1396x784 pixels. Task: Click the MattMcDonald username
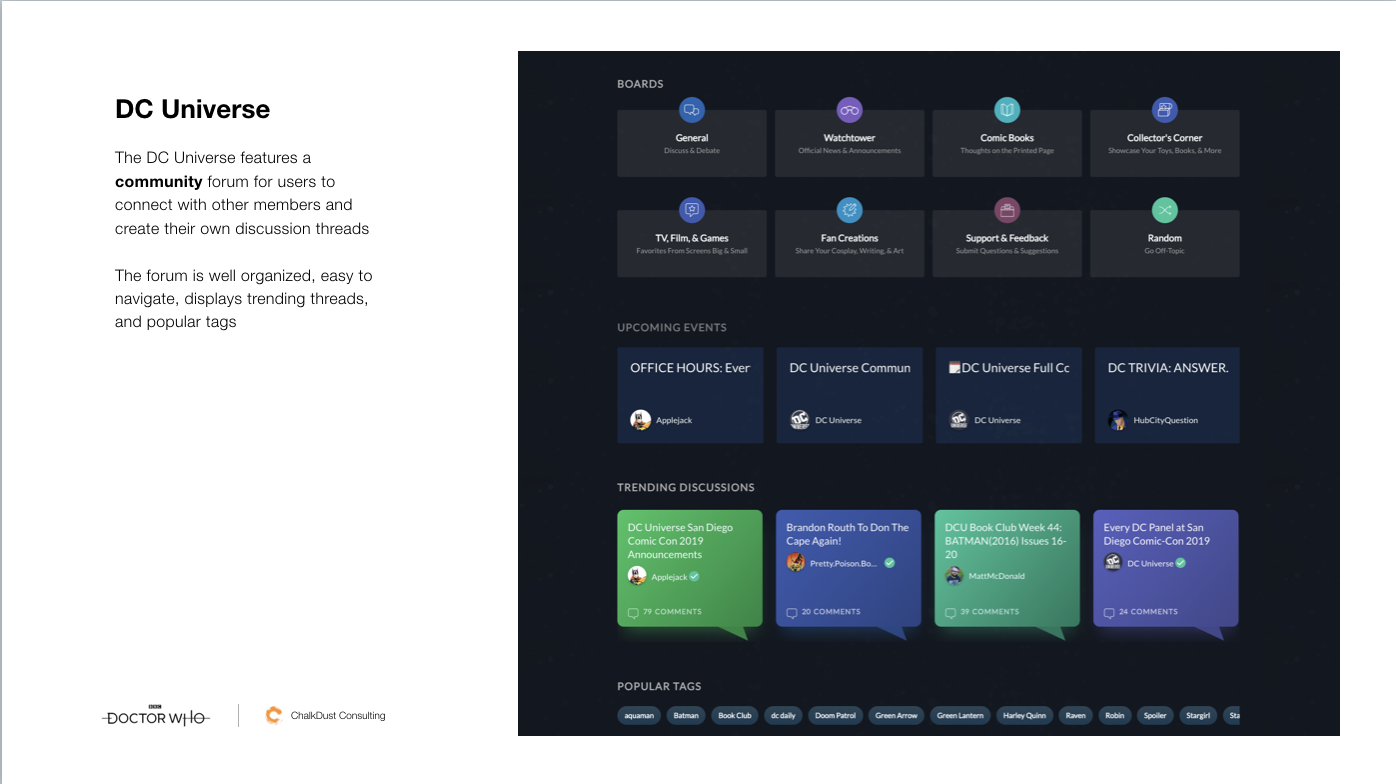[x=996, y=577]
